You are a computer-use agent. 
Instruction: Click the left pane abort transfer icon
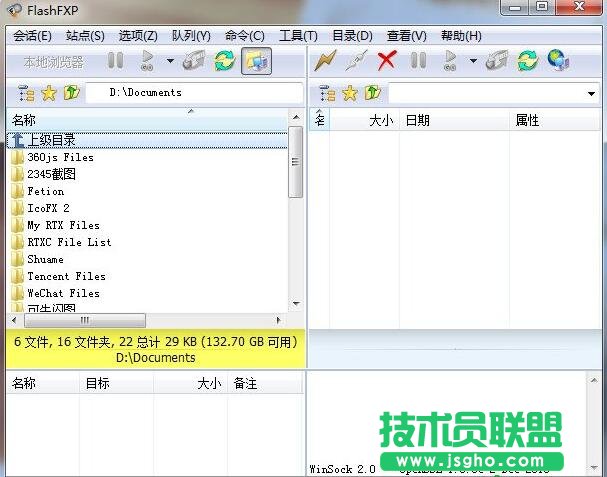coord(194,61)
